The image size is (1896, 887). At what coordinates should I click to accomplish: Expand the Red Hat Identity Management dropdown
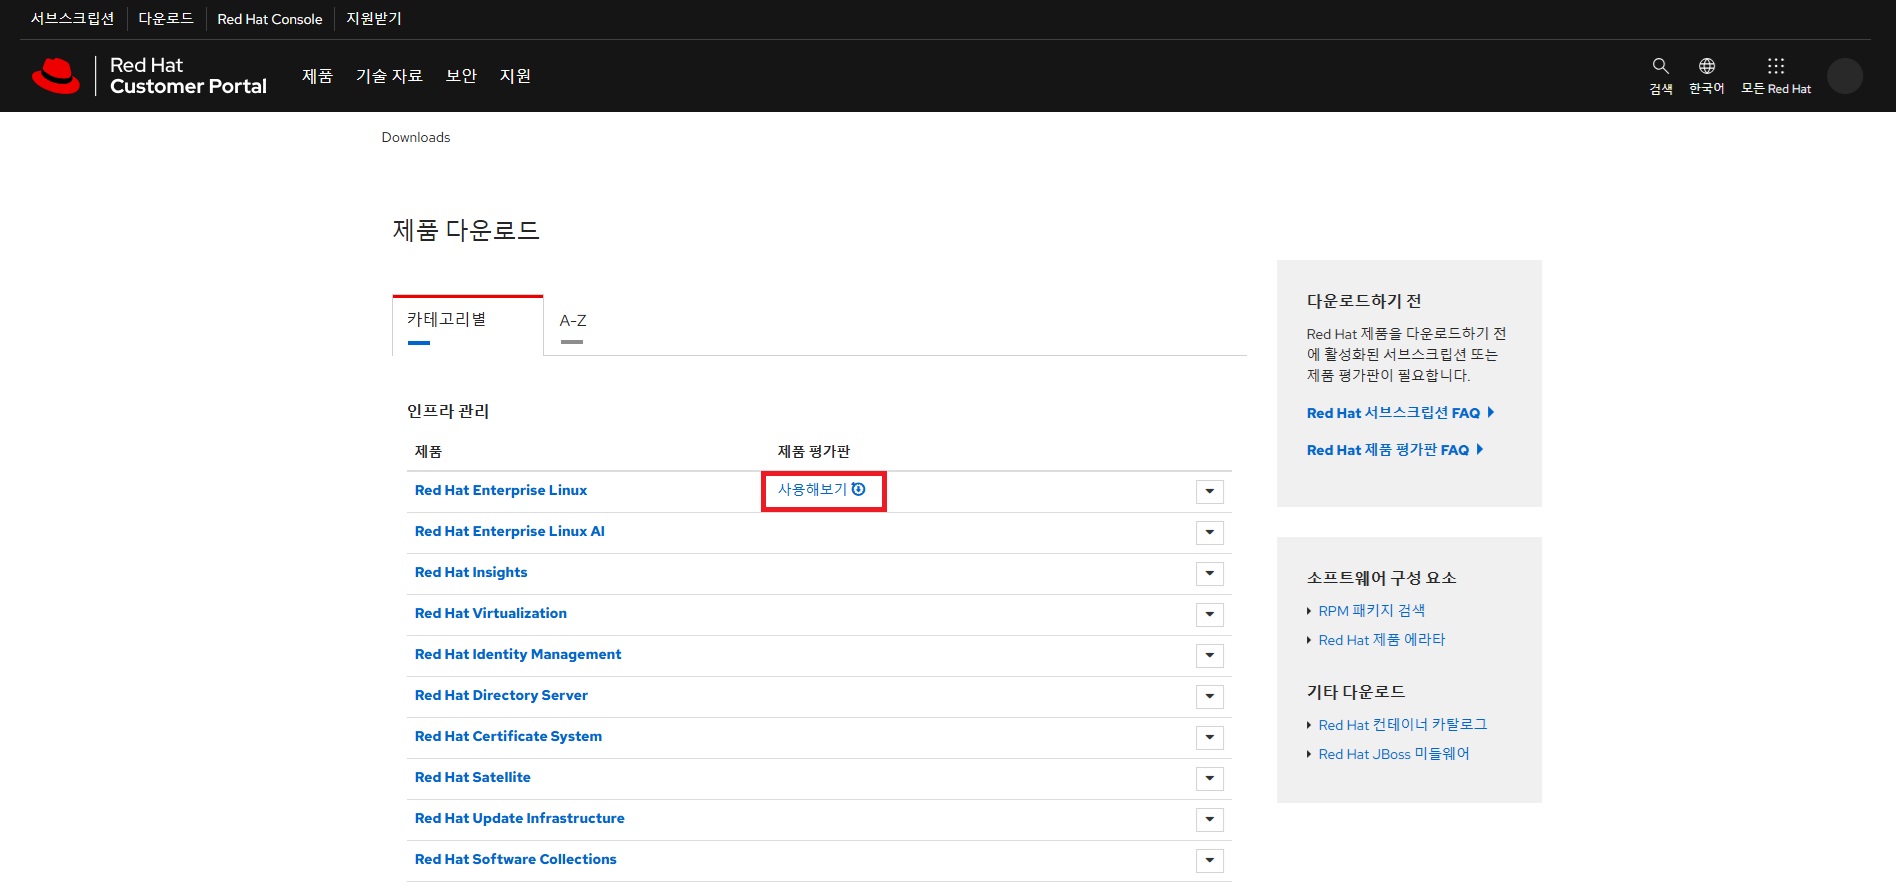[1210, 655]
